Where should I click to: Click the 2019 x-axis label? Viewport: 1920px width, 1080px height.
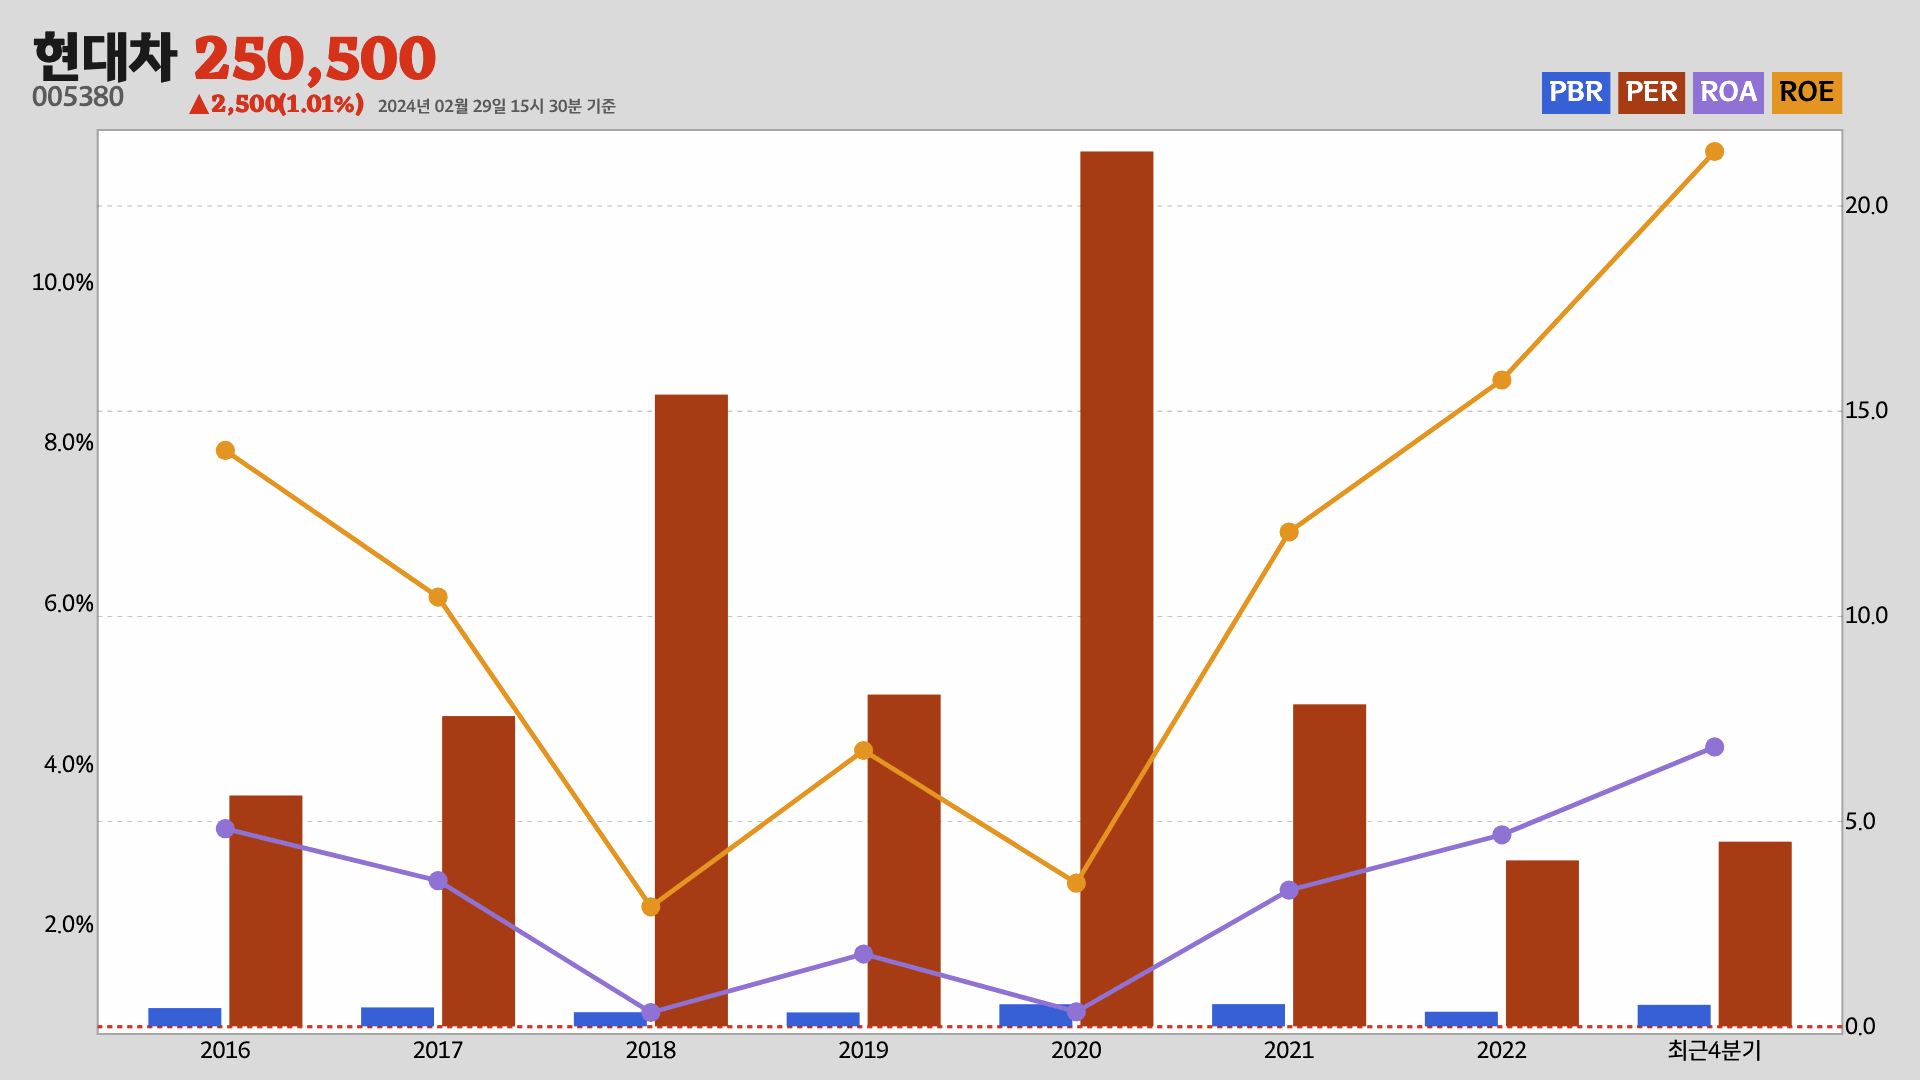coord(864,1050)
